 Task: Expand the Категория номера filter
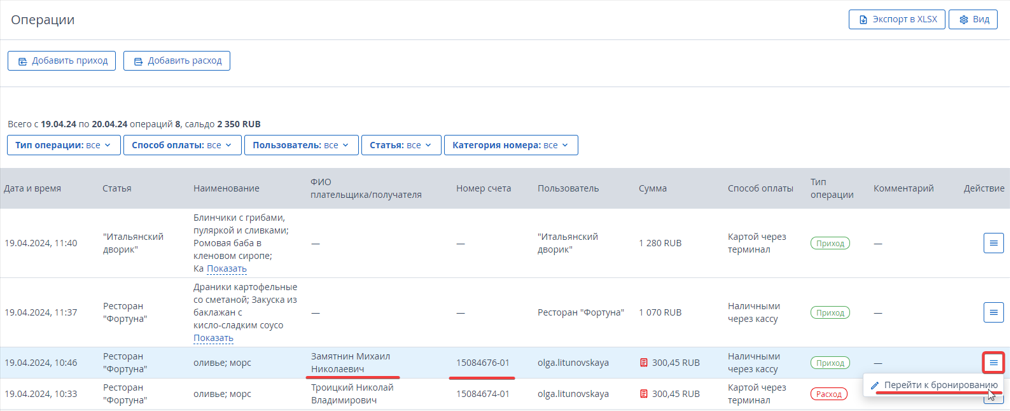pos(511,145)
